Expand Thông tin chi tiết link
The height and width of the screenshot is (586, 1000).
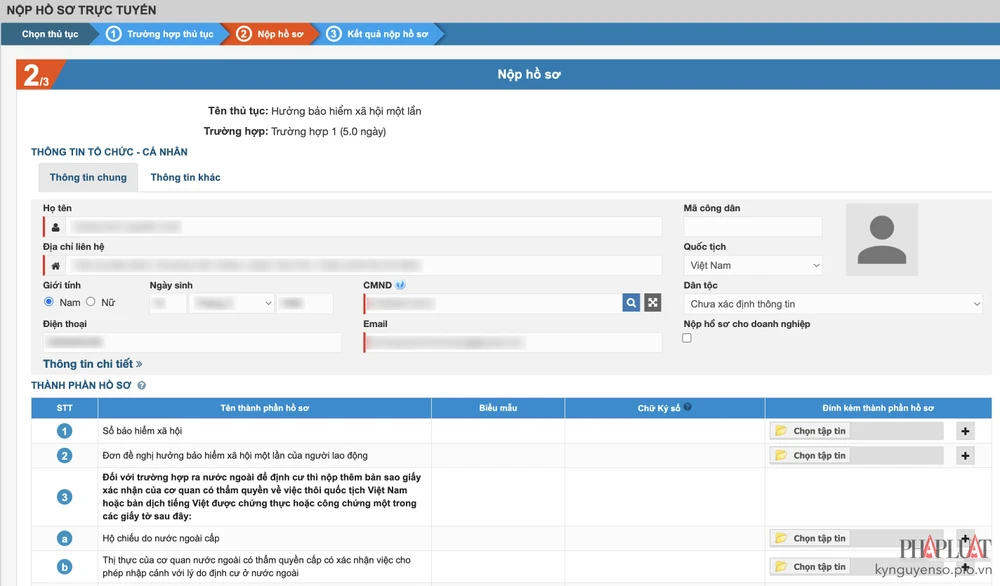(x=92, y=364)
